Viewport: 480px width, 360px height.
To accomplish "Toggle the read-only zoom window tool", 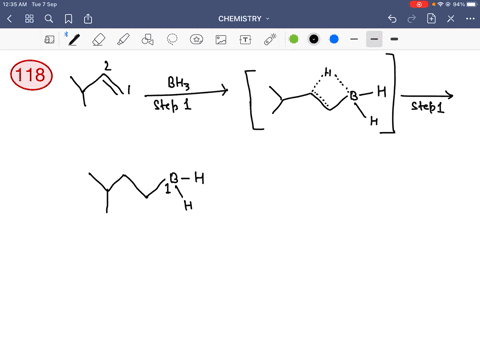I will pyautogui.click(x=49, y=40).
